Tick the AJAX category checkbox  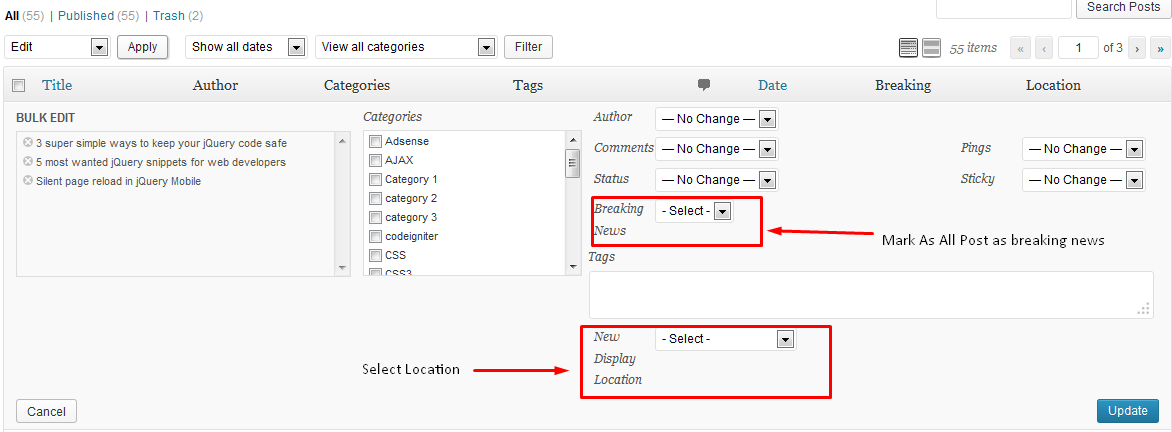click(x=375, y=160)
